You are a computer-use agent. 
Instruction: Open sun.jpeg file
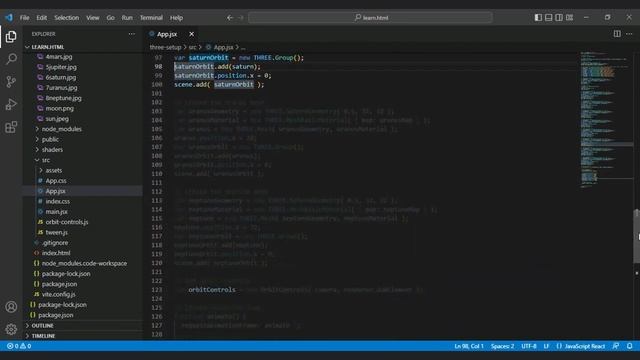pyautogui.click(x=57, y=119)
